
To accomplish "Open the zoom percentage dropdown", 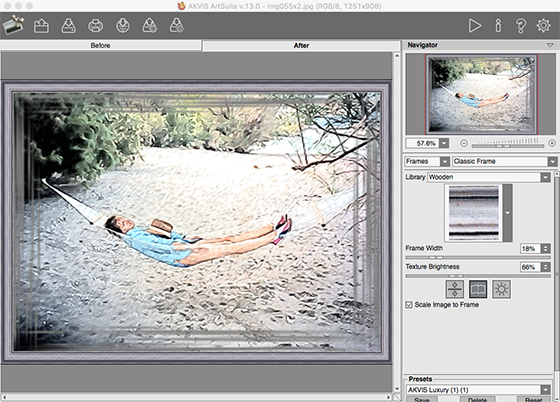I will (x=444, y=144).
